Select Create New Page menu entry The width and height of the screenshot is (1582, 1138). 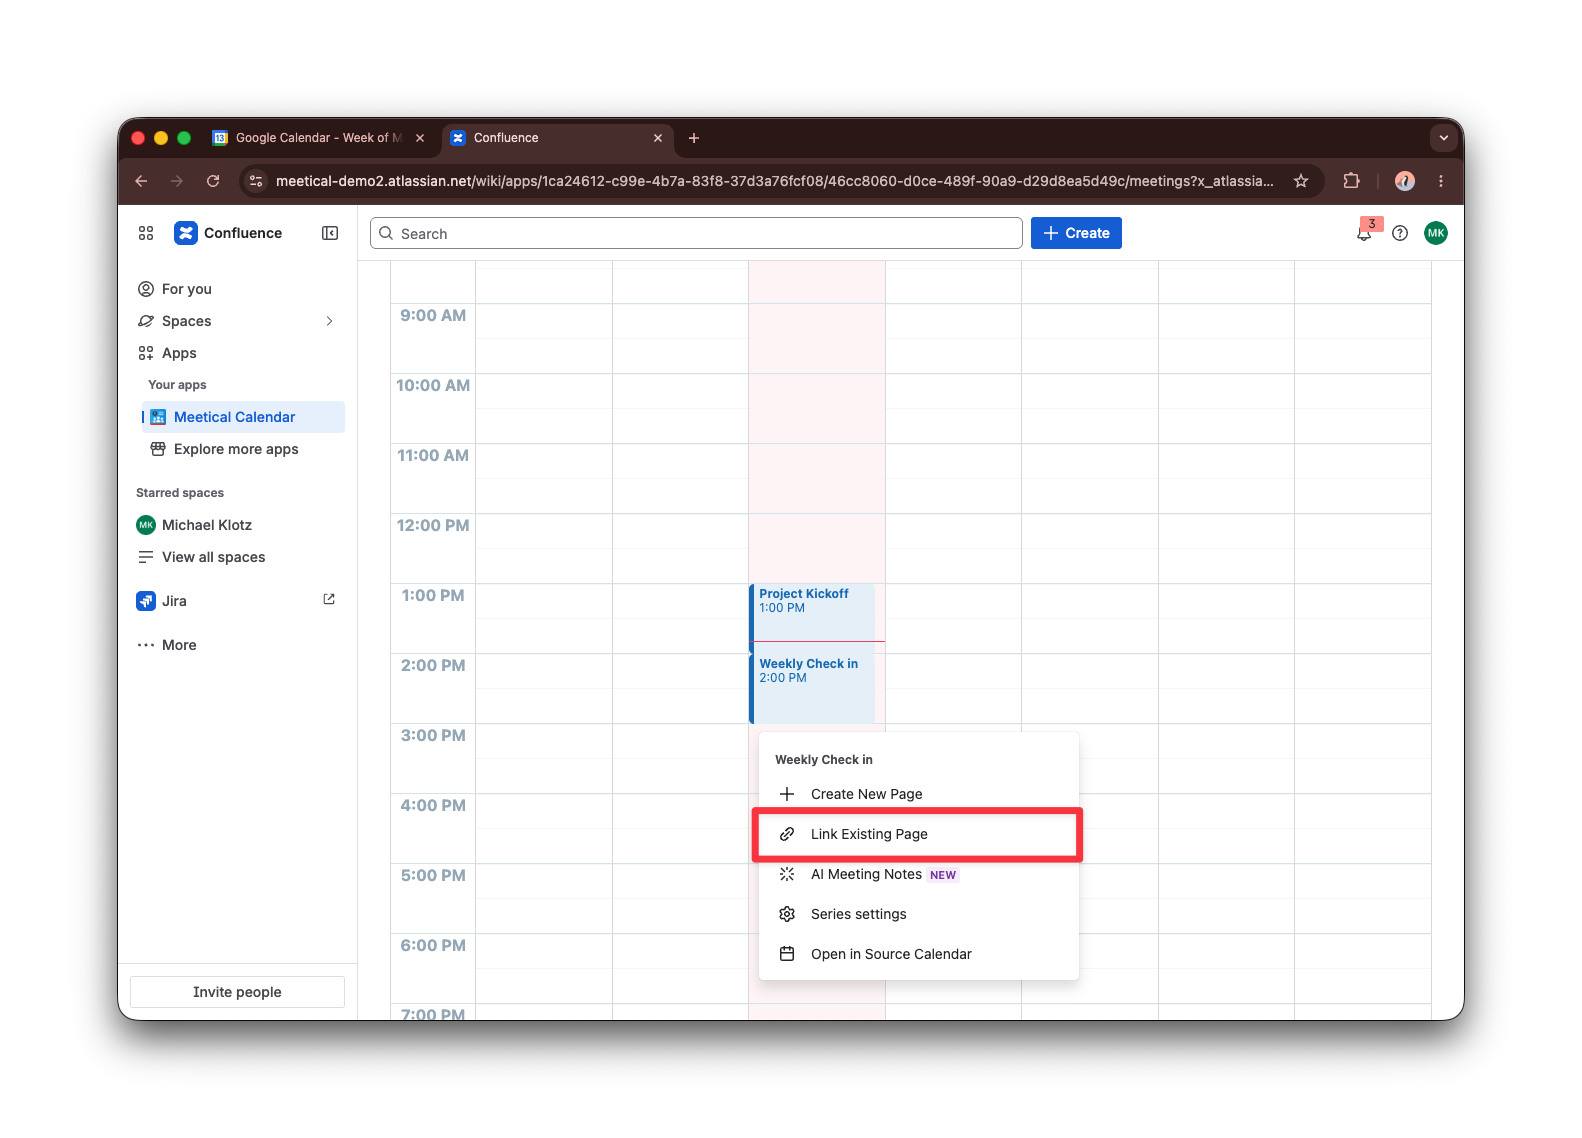click(x=919, y=794)
